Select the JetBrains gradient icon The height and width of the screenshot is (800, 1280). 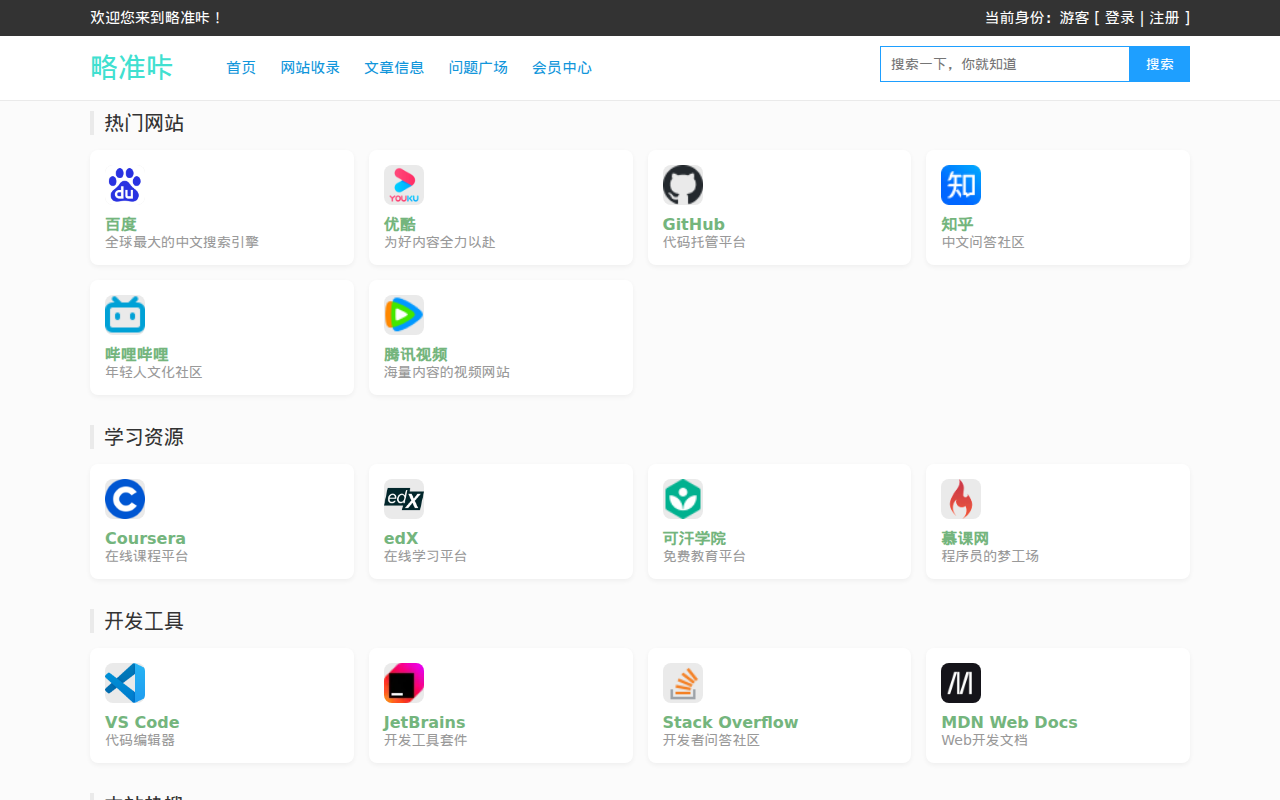click(403, 683)
